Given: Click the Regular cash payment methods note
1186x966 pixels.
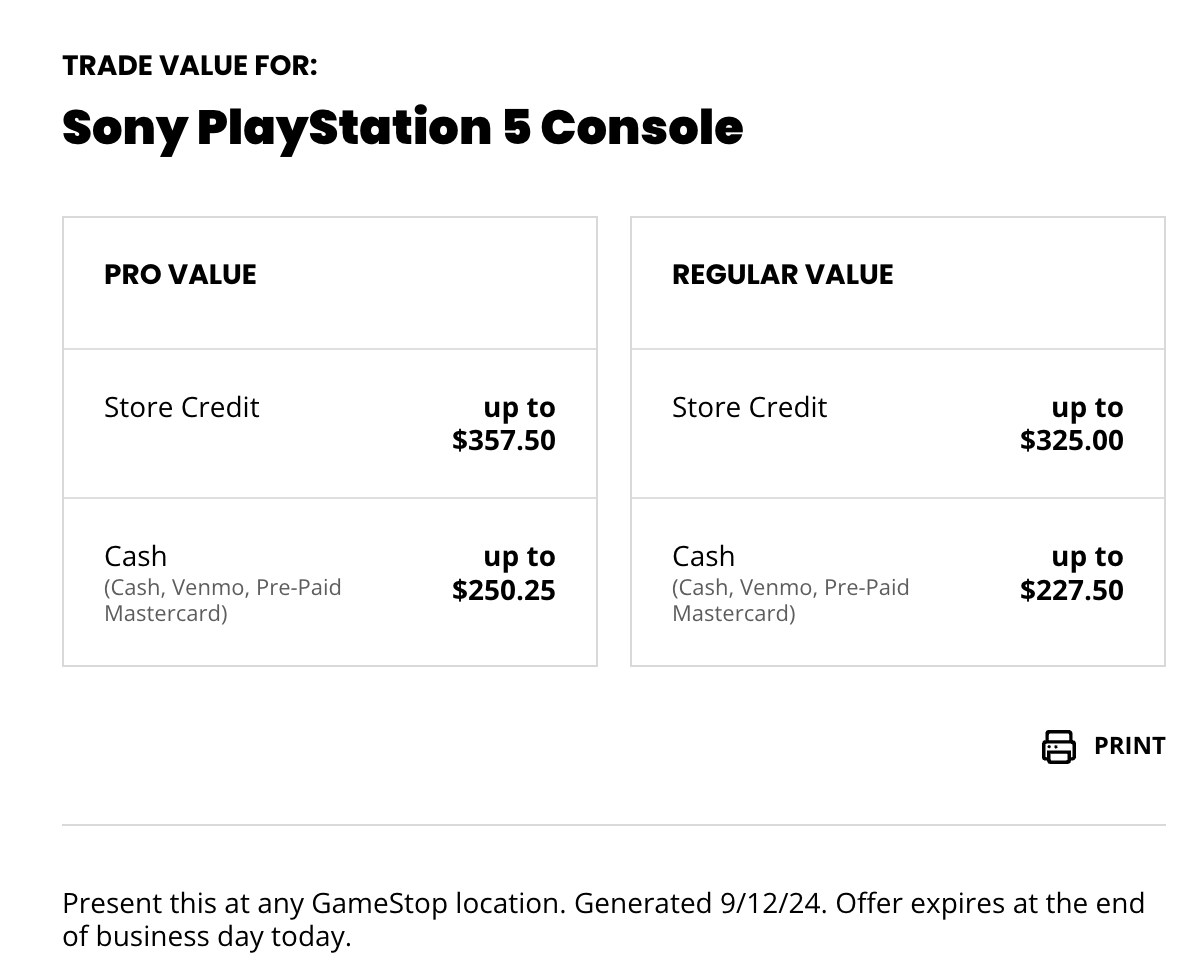Looking at the screenshot, I should [790, 601].
